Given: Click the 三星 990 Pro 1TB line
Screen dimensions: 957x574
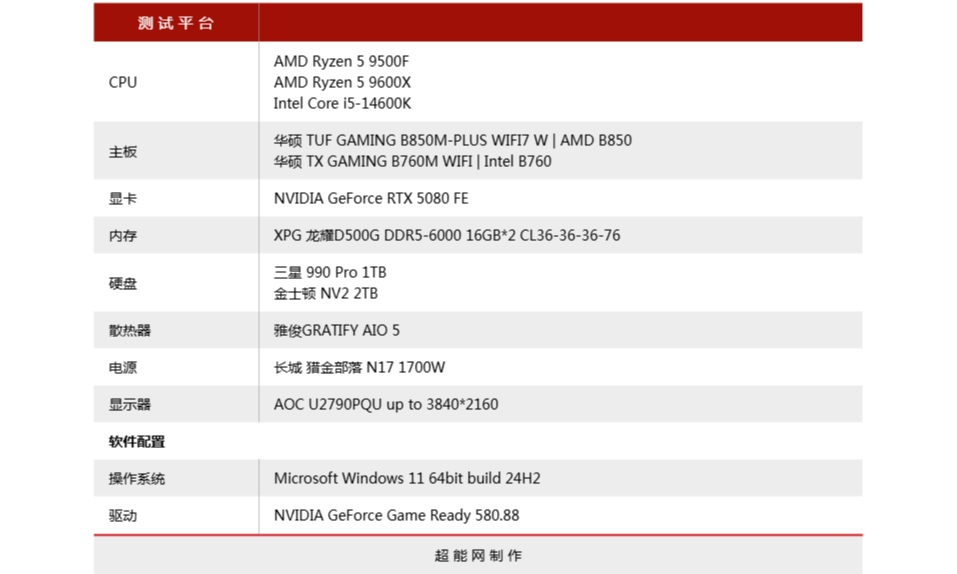Looking at the screenshot, I should pyautogui.click(x=330, y=272).
